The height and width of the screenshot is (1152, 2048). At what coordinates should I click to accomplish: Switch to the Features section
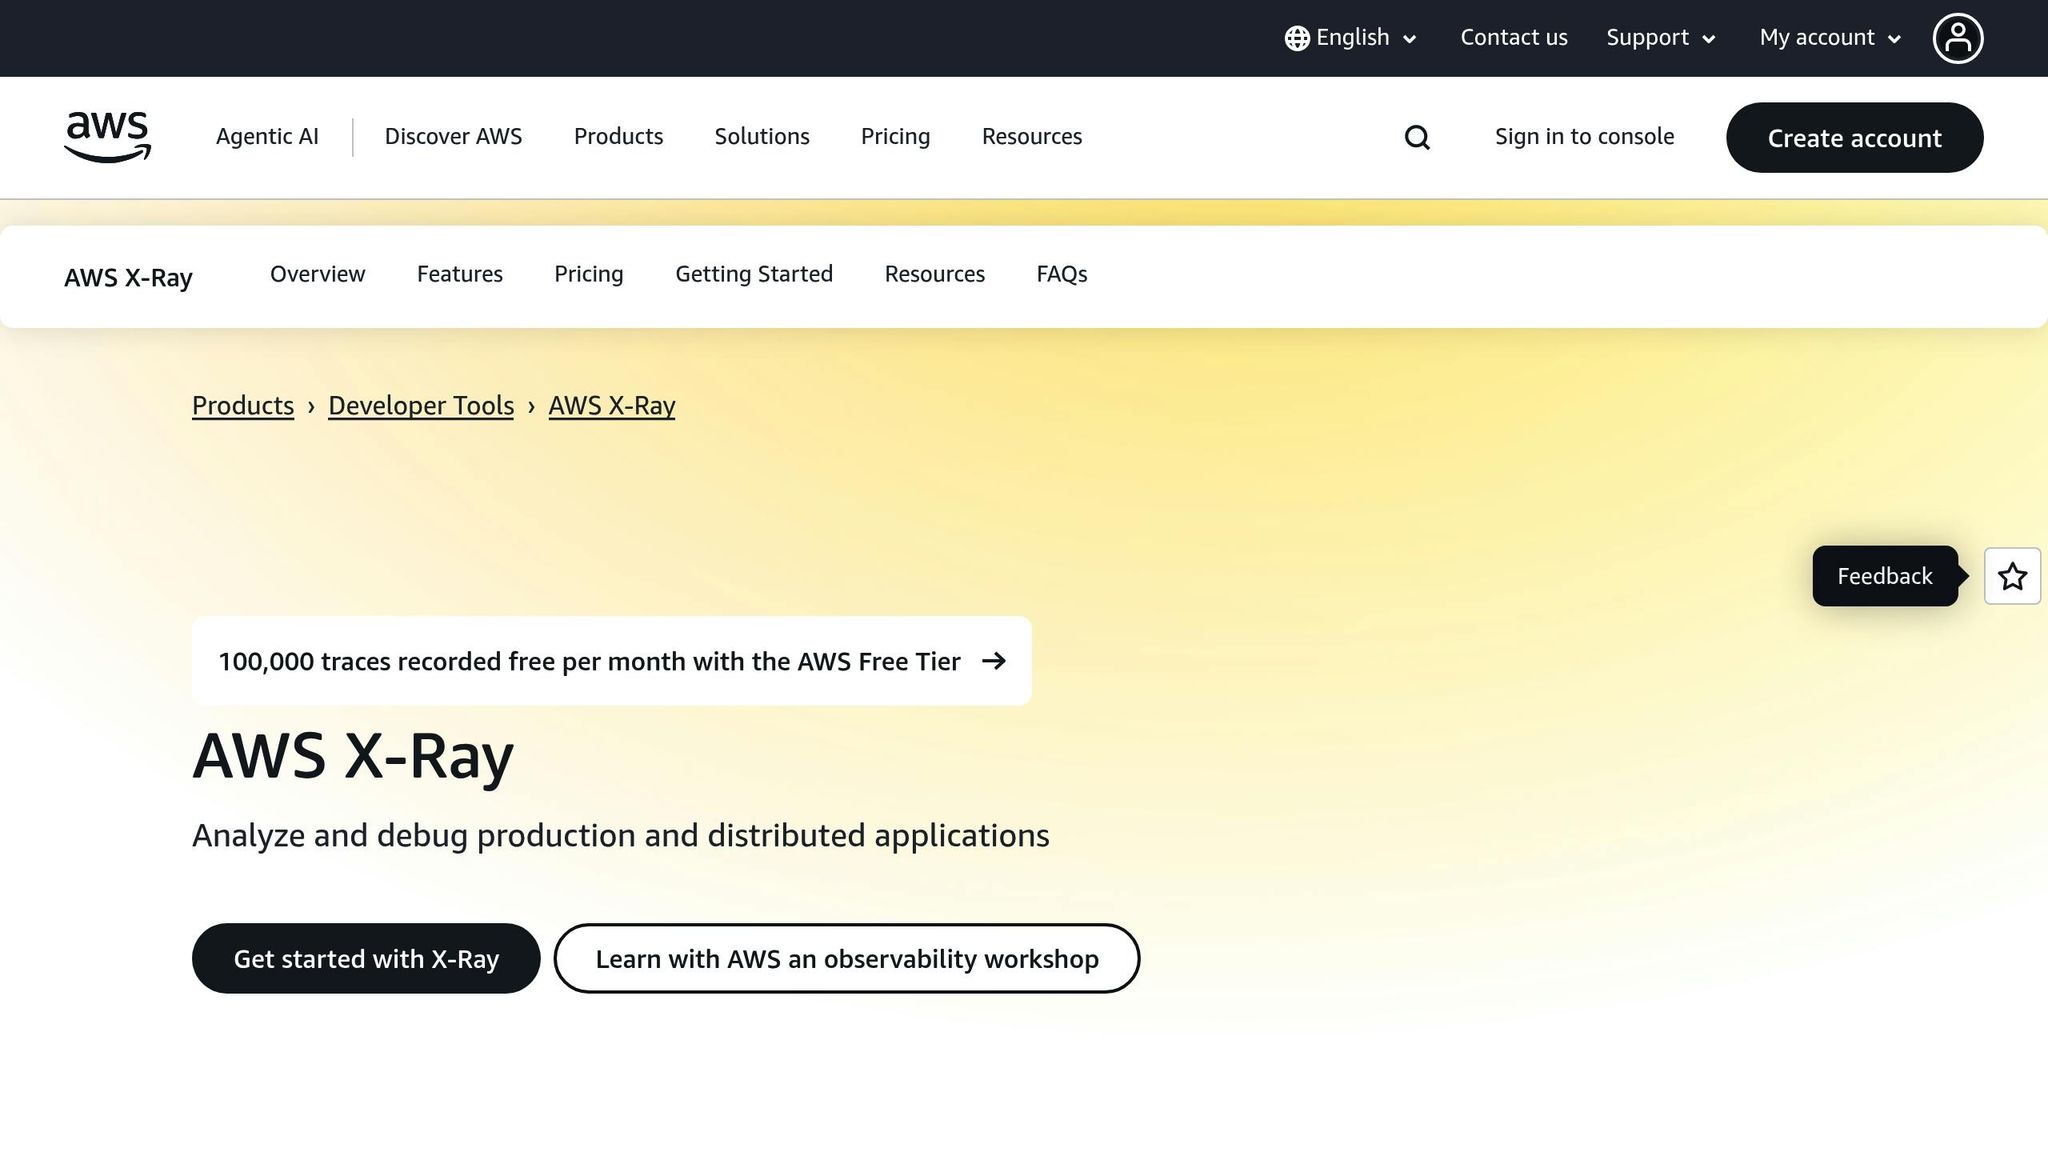point(459,274)
